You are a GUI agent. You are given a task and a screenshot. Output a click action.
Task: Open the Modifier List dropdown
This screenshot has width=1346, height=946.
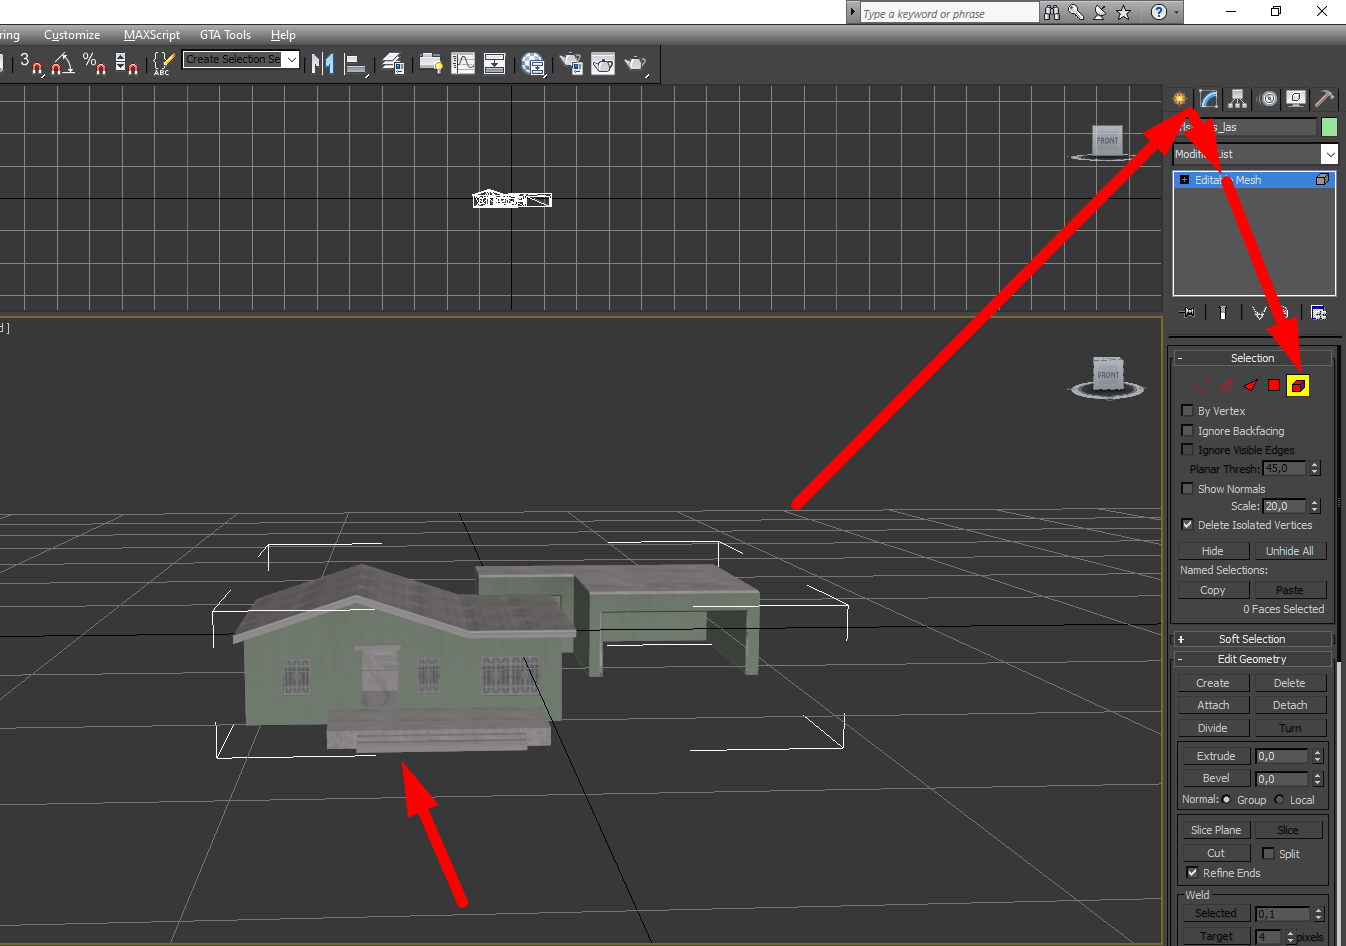[1329, 154]
